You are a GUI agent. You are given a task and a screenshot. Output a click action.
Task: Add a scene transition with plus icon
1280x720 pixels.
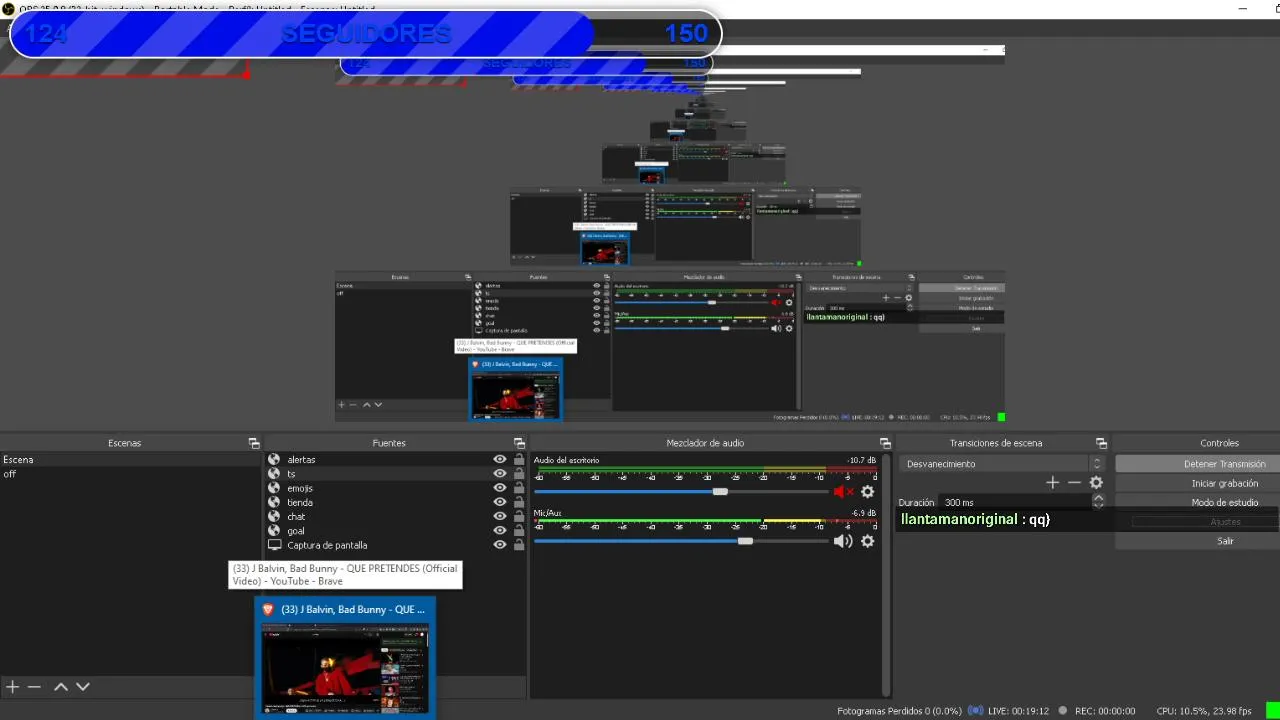point(1052,483)
